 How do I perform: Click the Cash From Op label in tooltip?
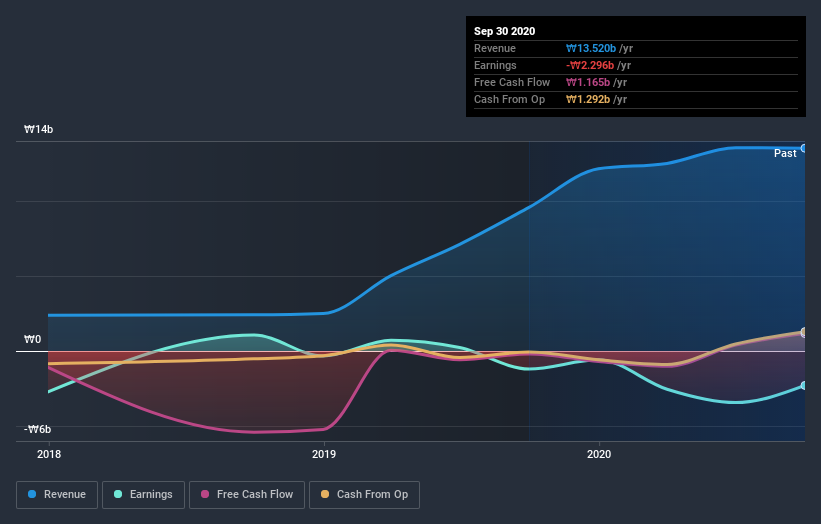point(509,99)
